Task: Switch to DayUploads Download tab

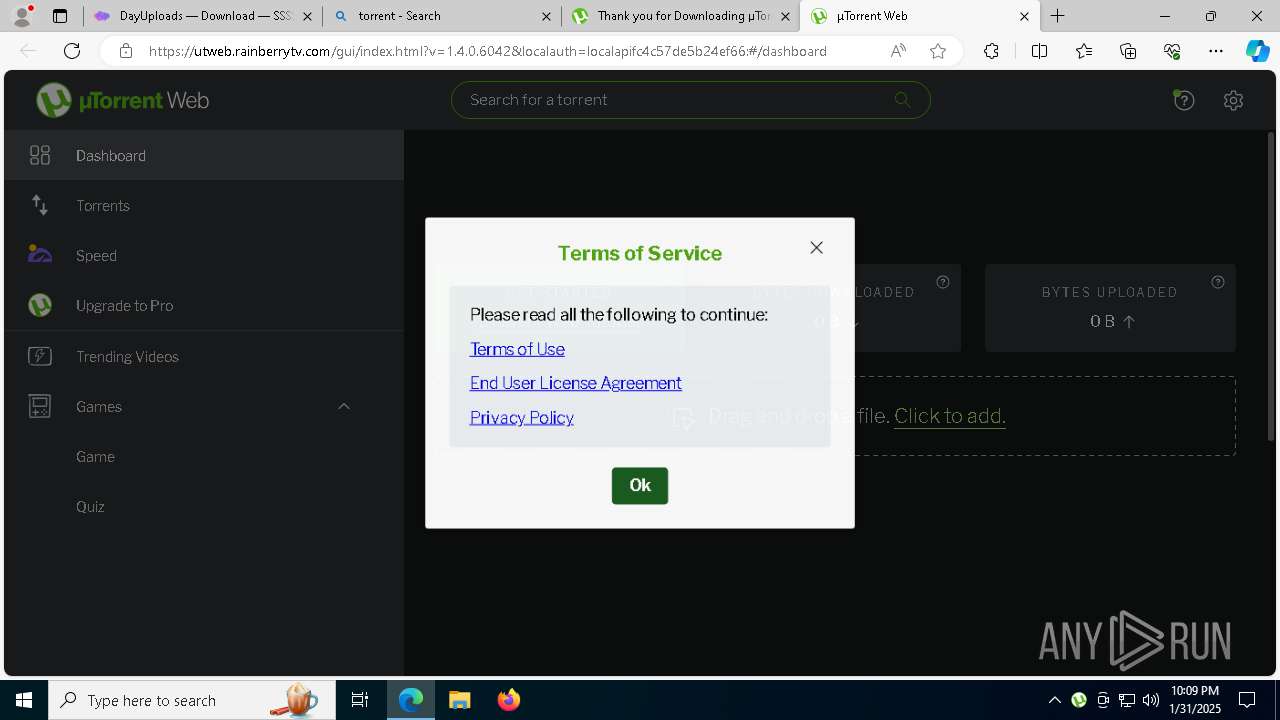Action: [204, 16]
